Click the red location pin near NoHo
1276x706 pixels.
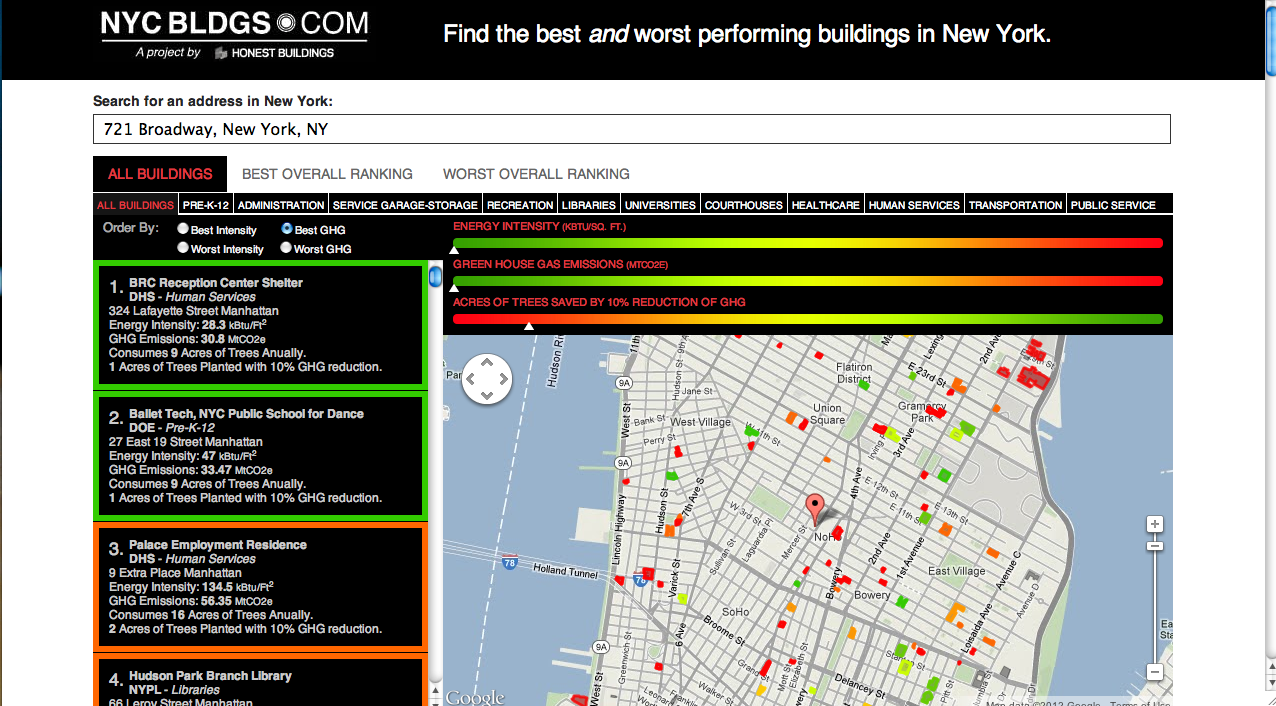[815, 508]
